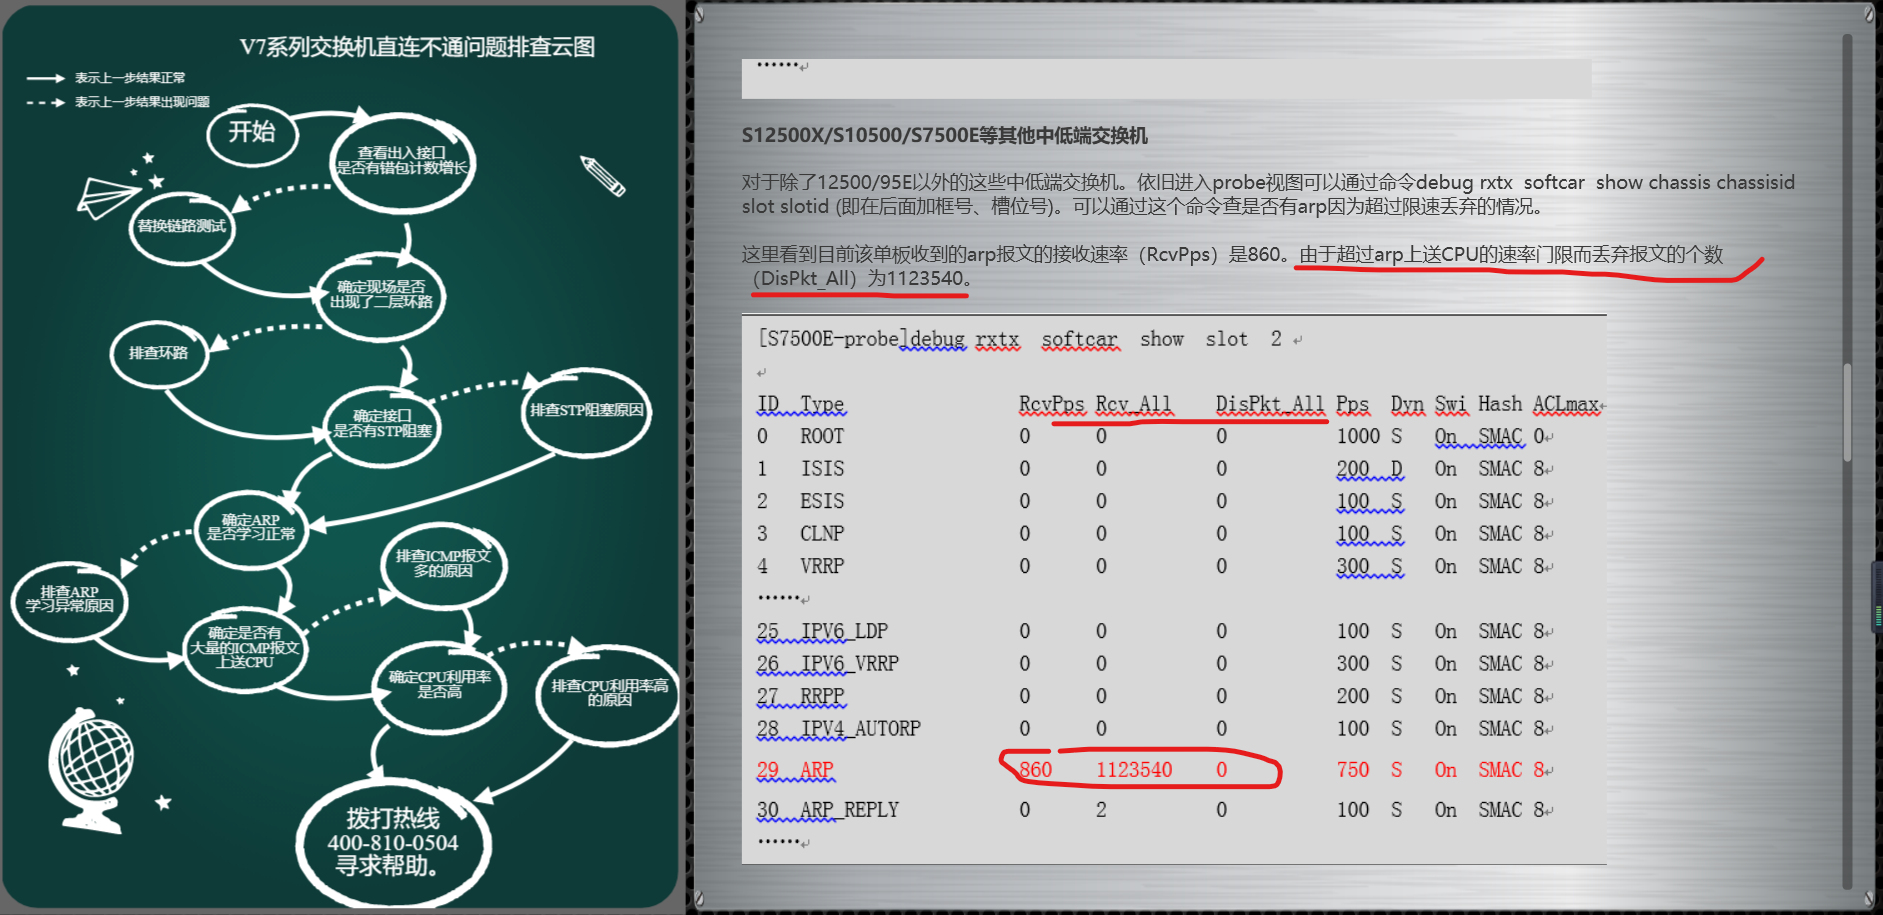Click the legend text 表示上一步结果出现问题
Screen dimensions: 1883x915
point(142,102)
